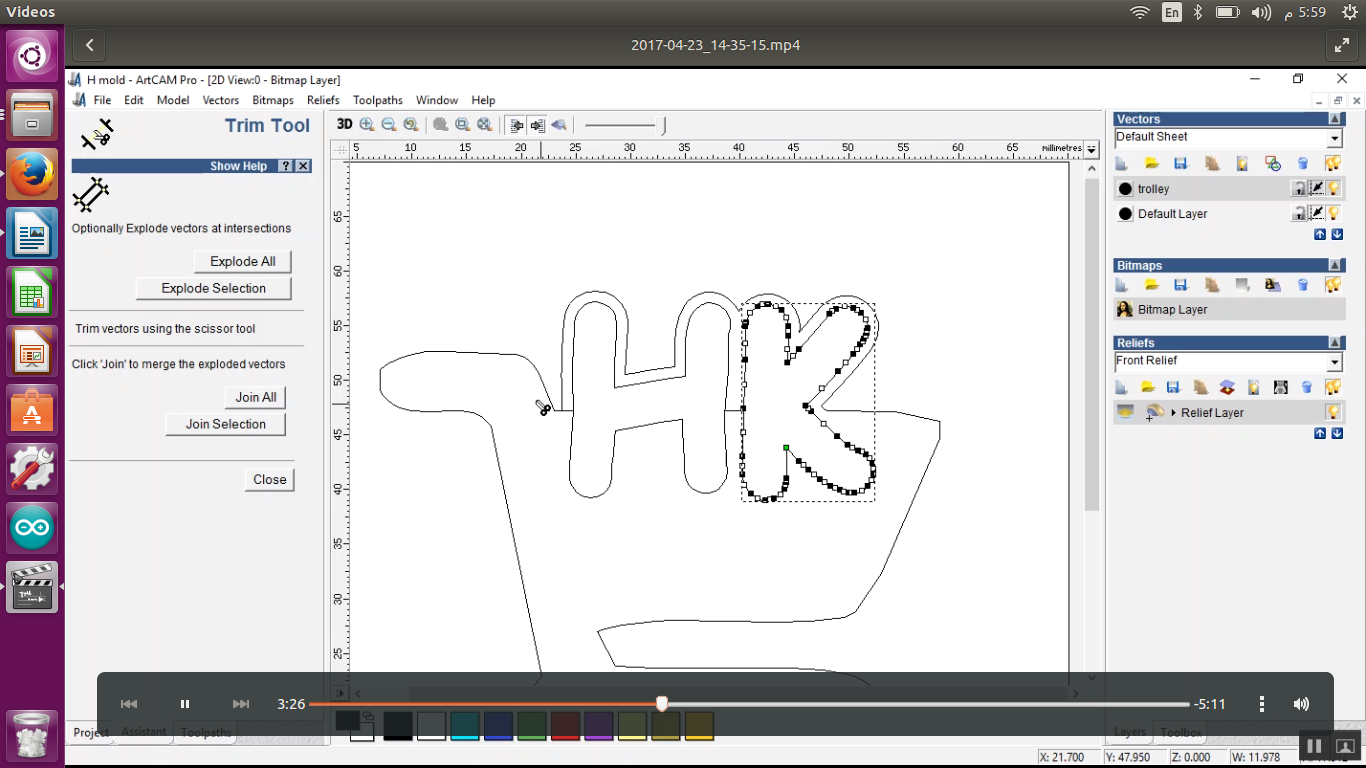The width and height of the screenshot is (1366, 768).
Task: Click the Explode All button
Action: coord(243,261)
